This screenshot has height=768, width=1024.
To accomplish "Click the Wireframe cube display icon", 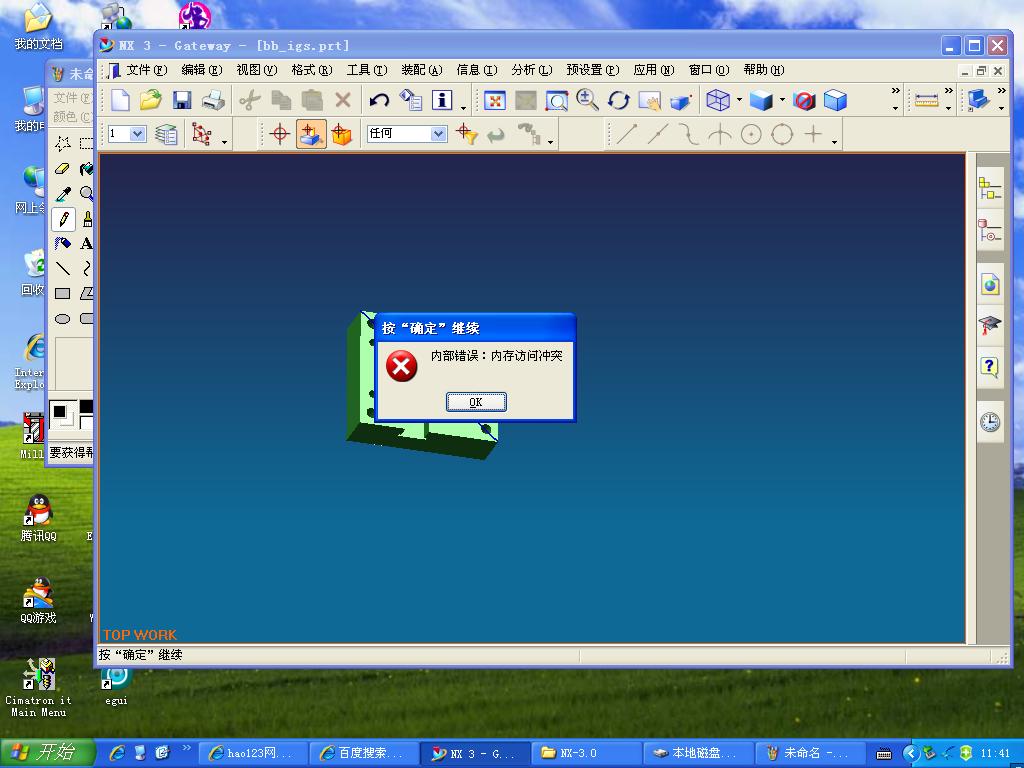I will [x=718, y=100].
